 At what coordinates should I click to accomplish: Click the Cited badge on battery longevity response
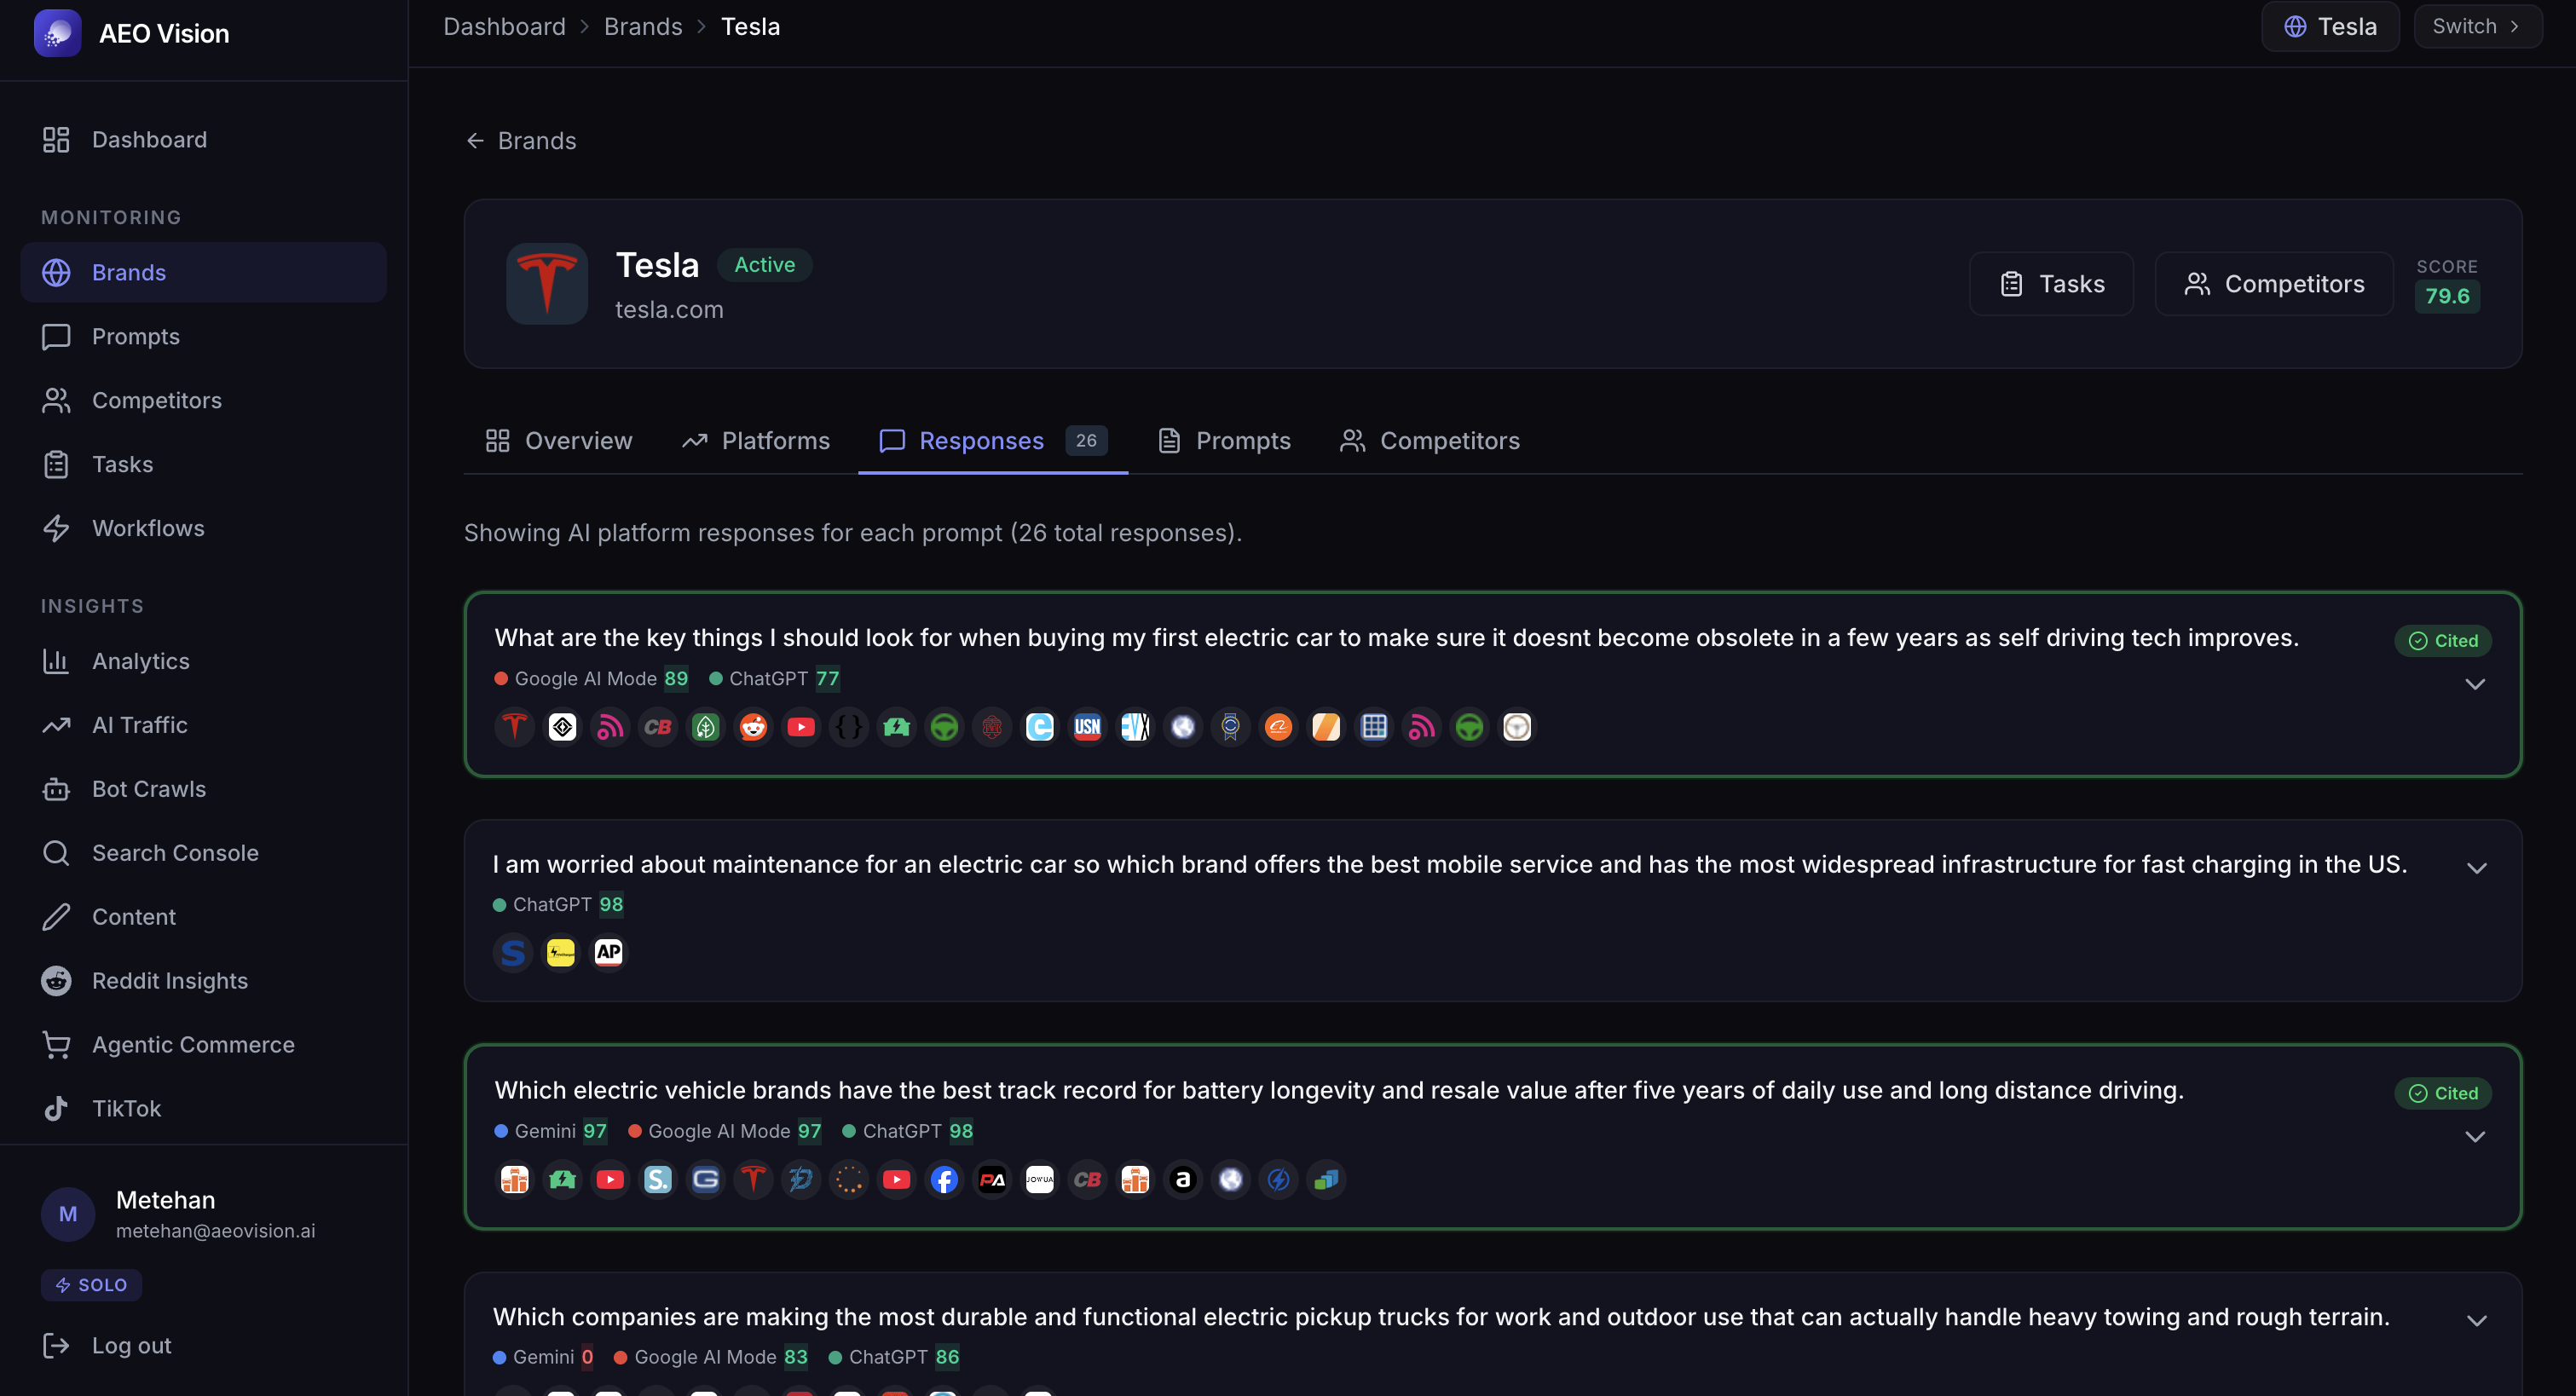coord(2442,1093)
